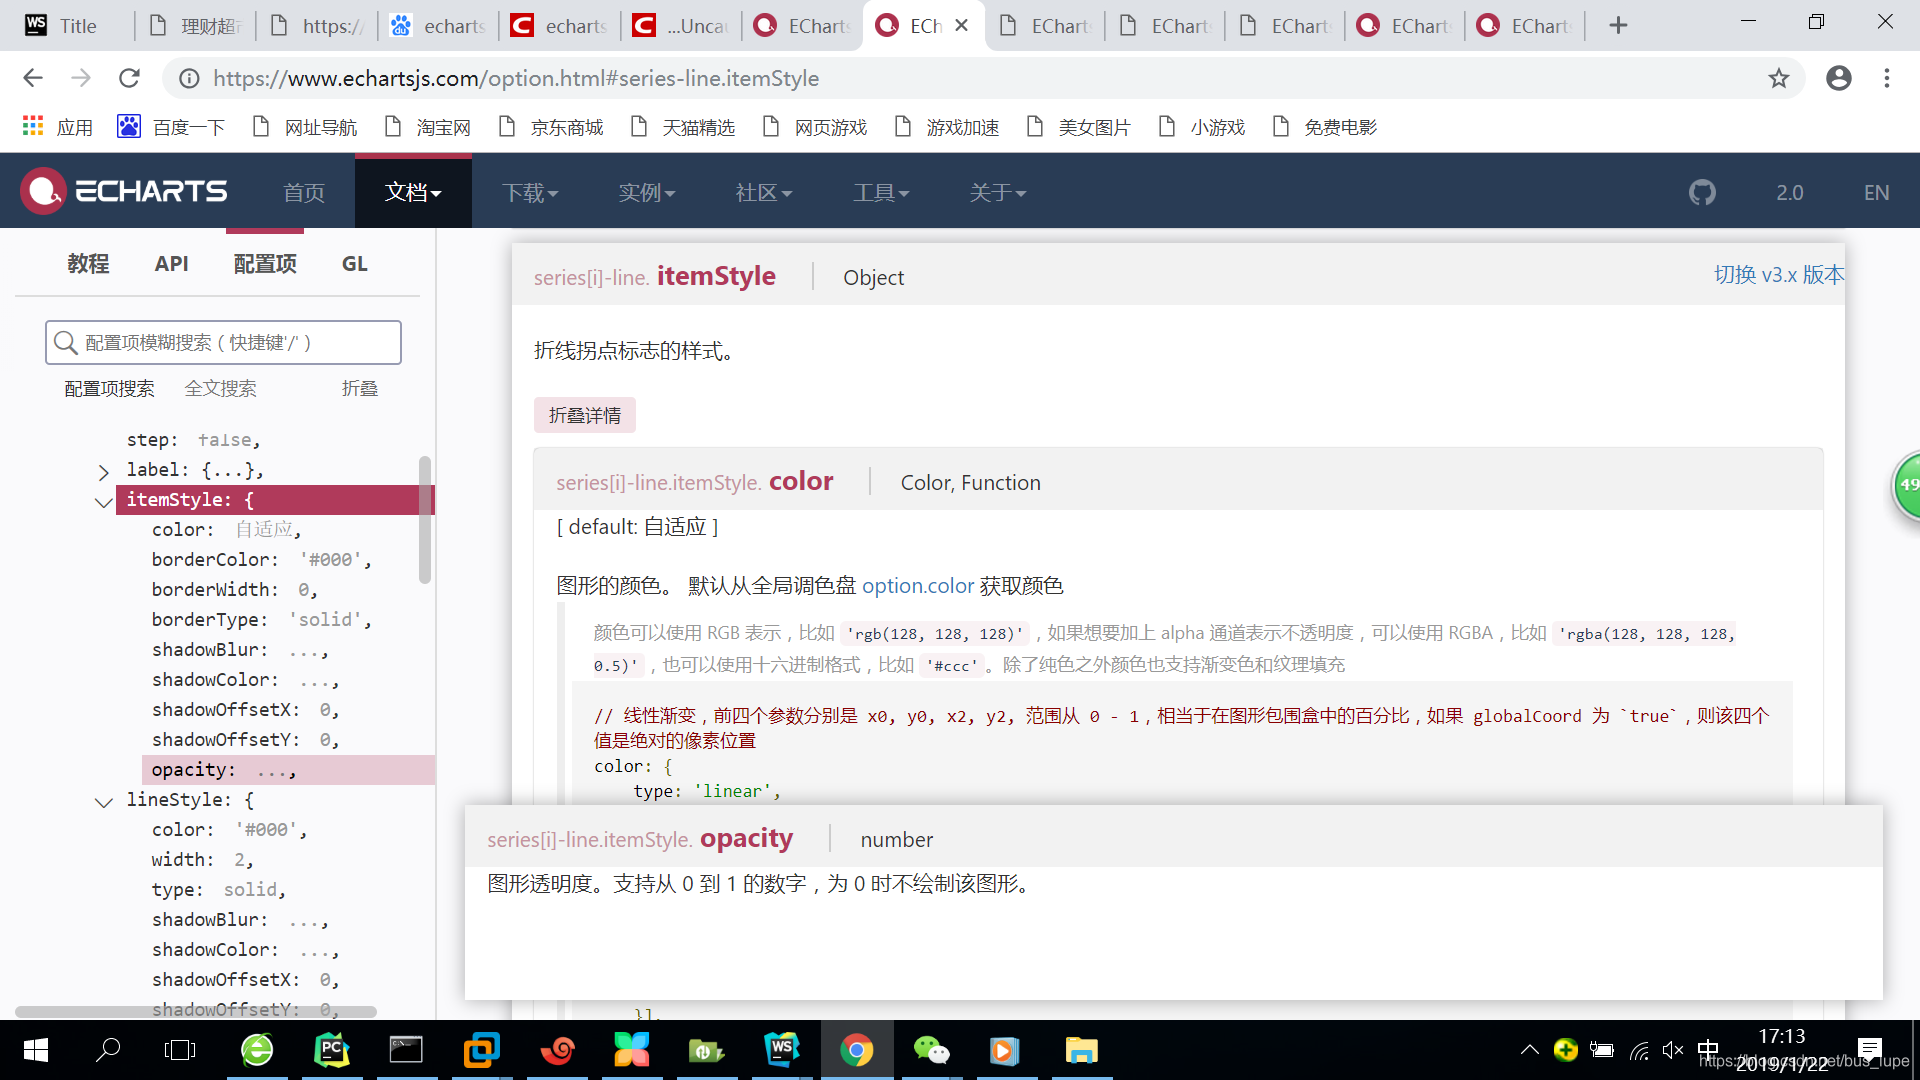Open the apps grid in bookmarks bar
1920x1080 pixels.
(33, 126)
